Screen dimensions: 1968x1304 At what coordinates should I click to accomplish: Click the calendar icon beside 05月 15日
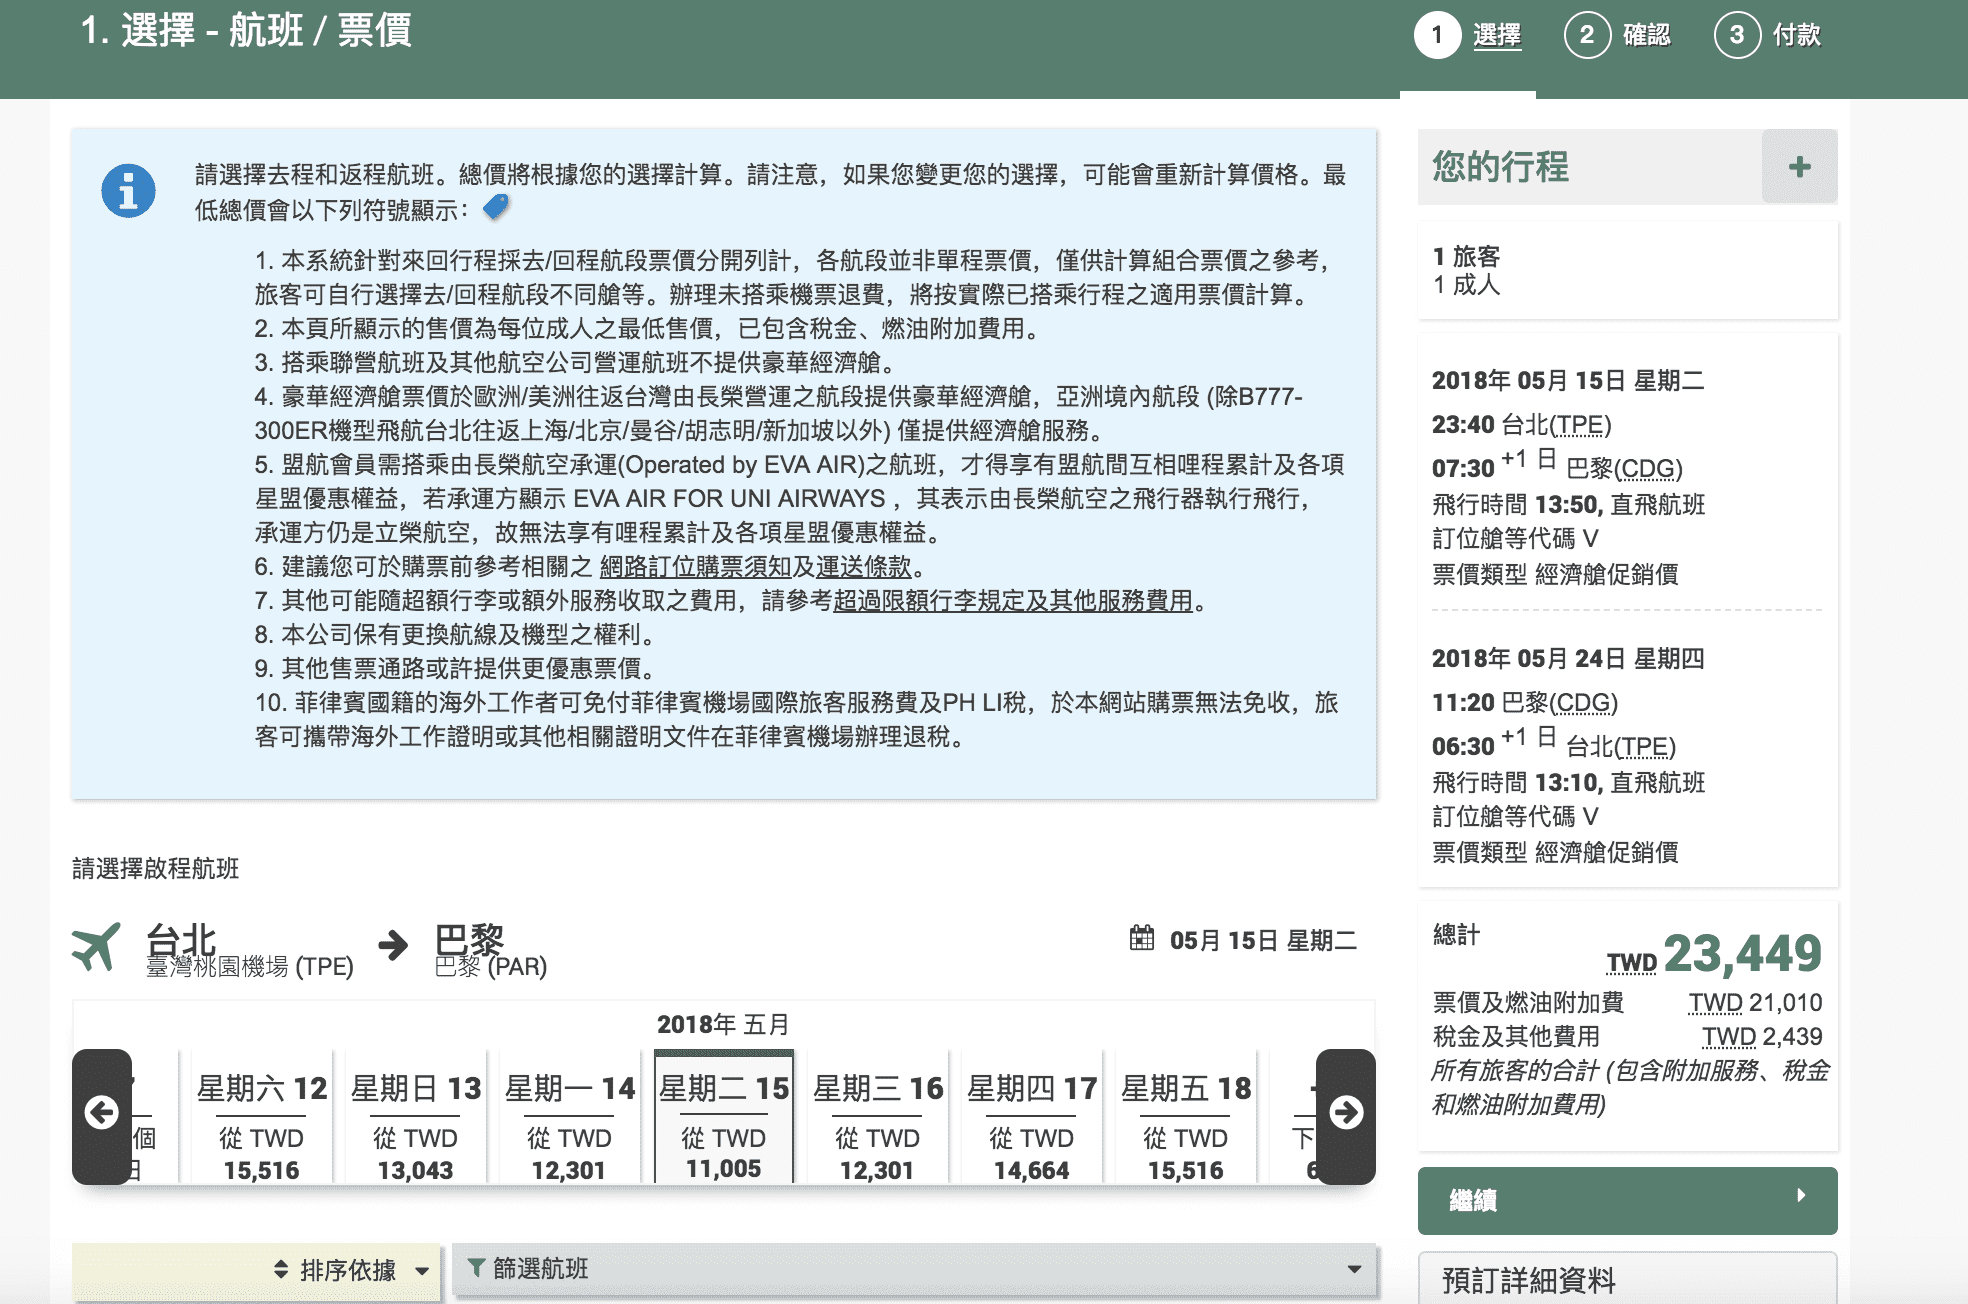pyautogui.click(x=1141, y=938)
